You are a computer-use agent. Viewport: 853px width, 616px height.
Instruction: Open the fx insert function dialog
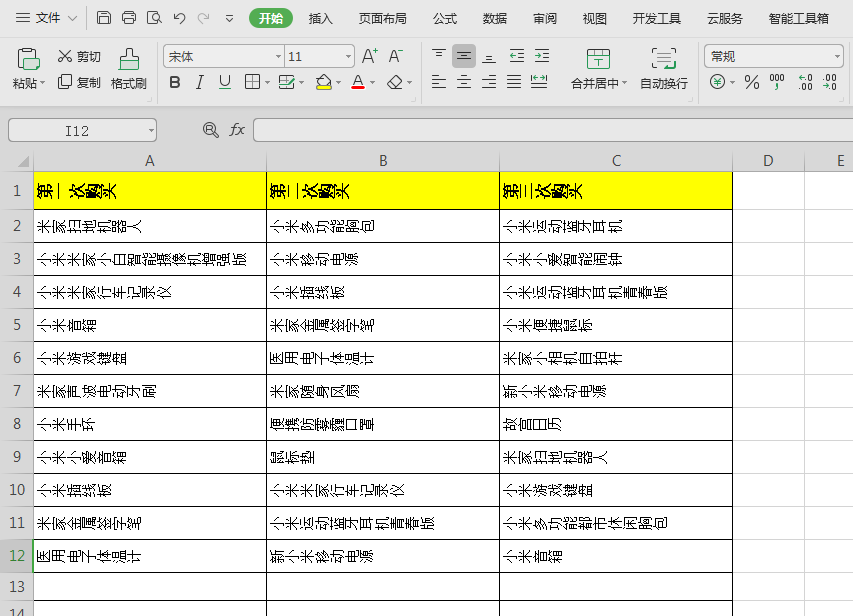point(237,130)
